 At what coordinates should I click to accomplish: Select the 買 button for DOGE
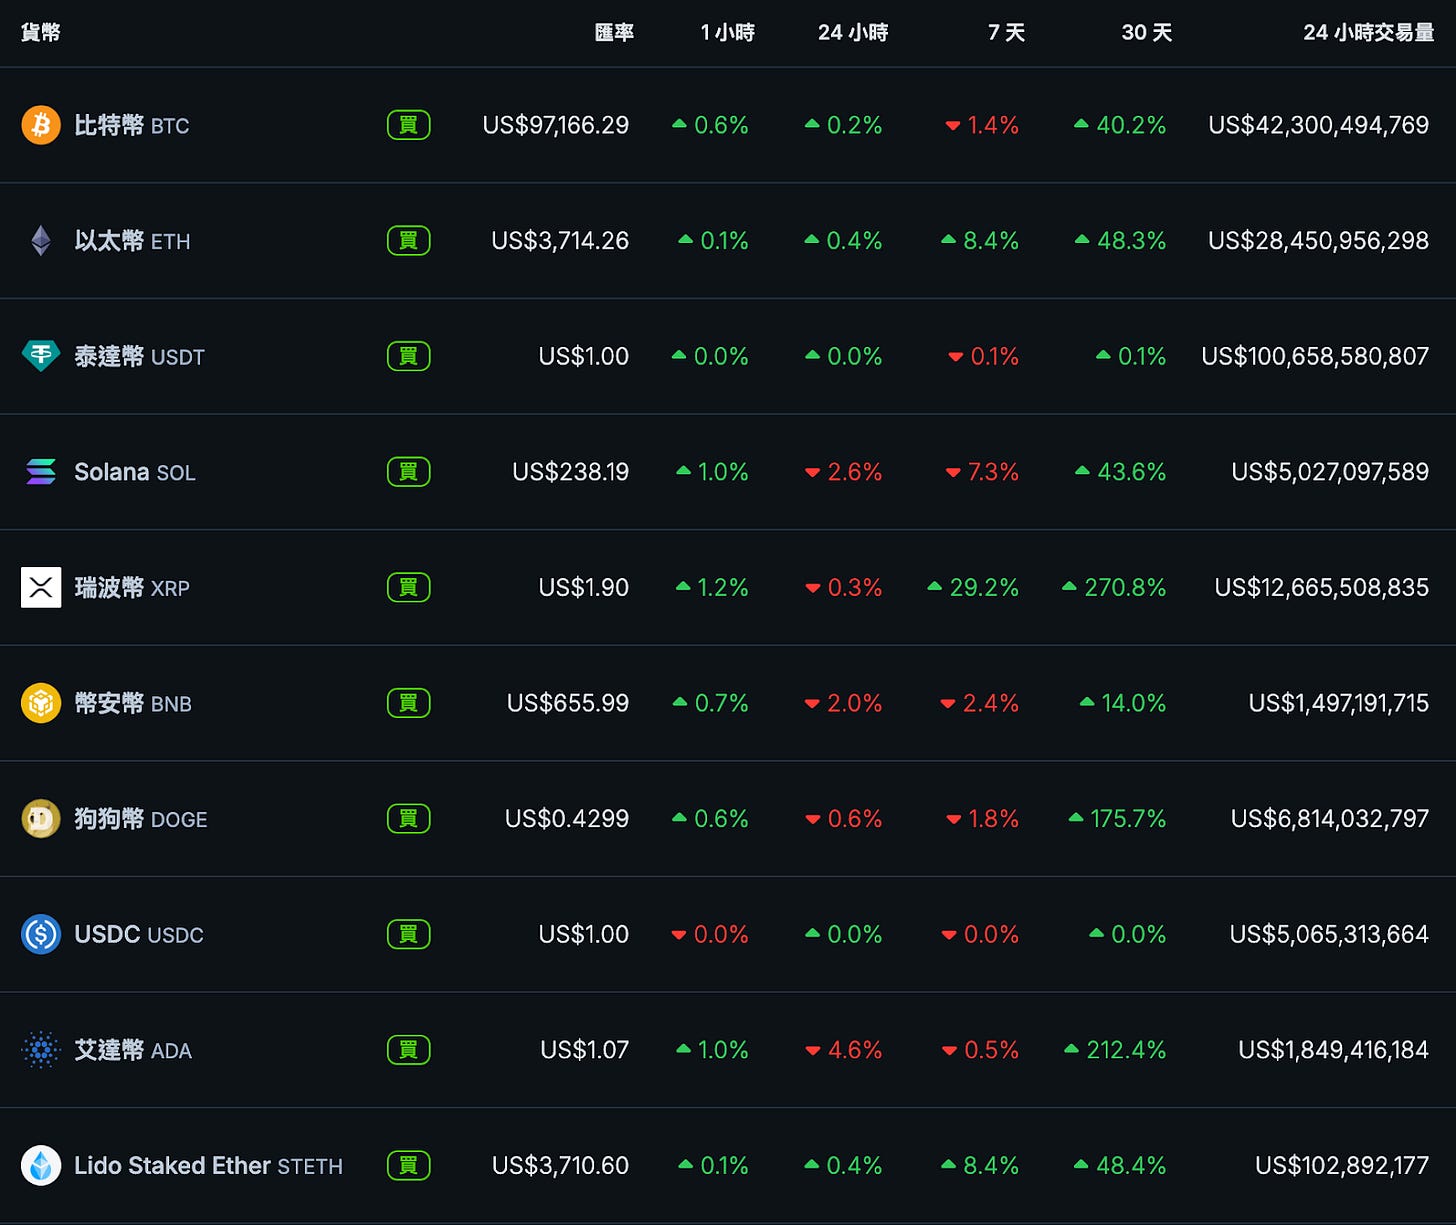coord(409,819)
